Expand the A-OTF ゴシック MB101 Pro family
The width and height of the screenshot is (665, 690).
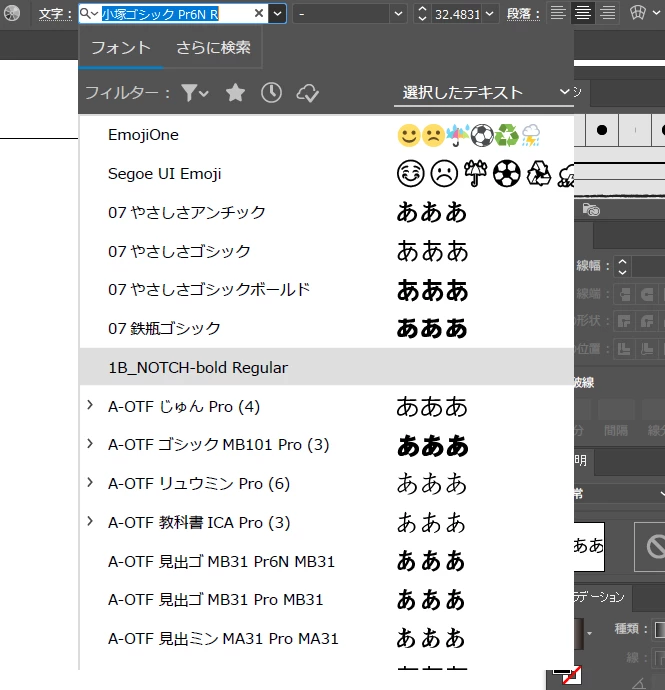(90, 444)
